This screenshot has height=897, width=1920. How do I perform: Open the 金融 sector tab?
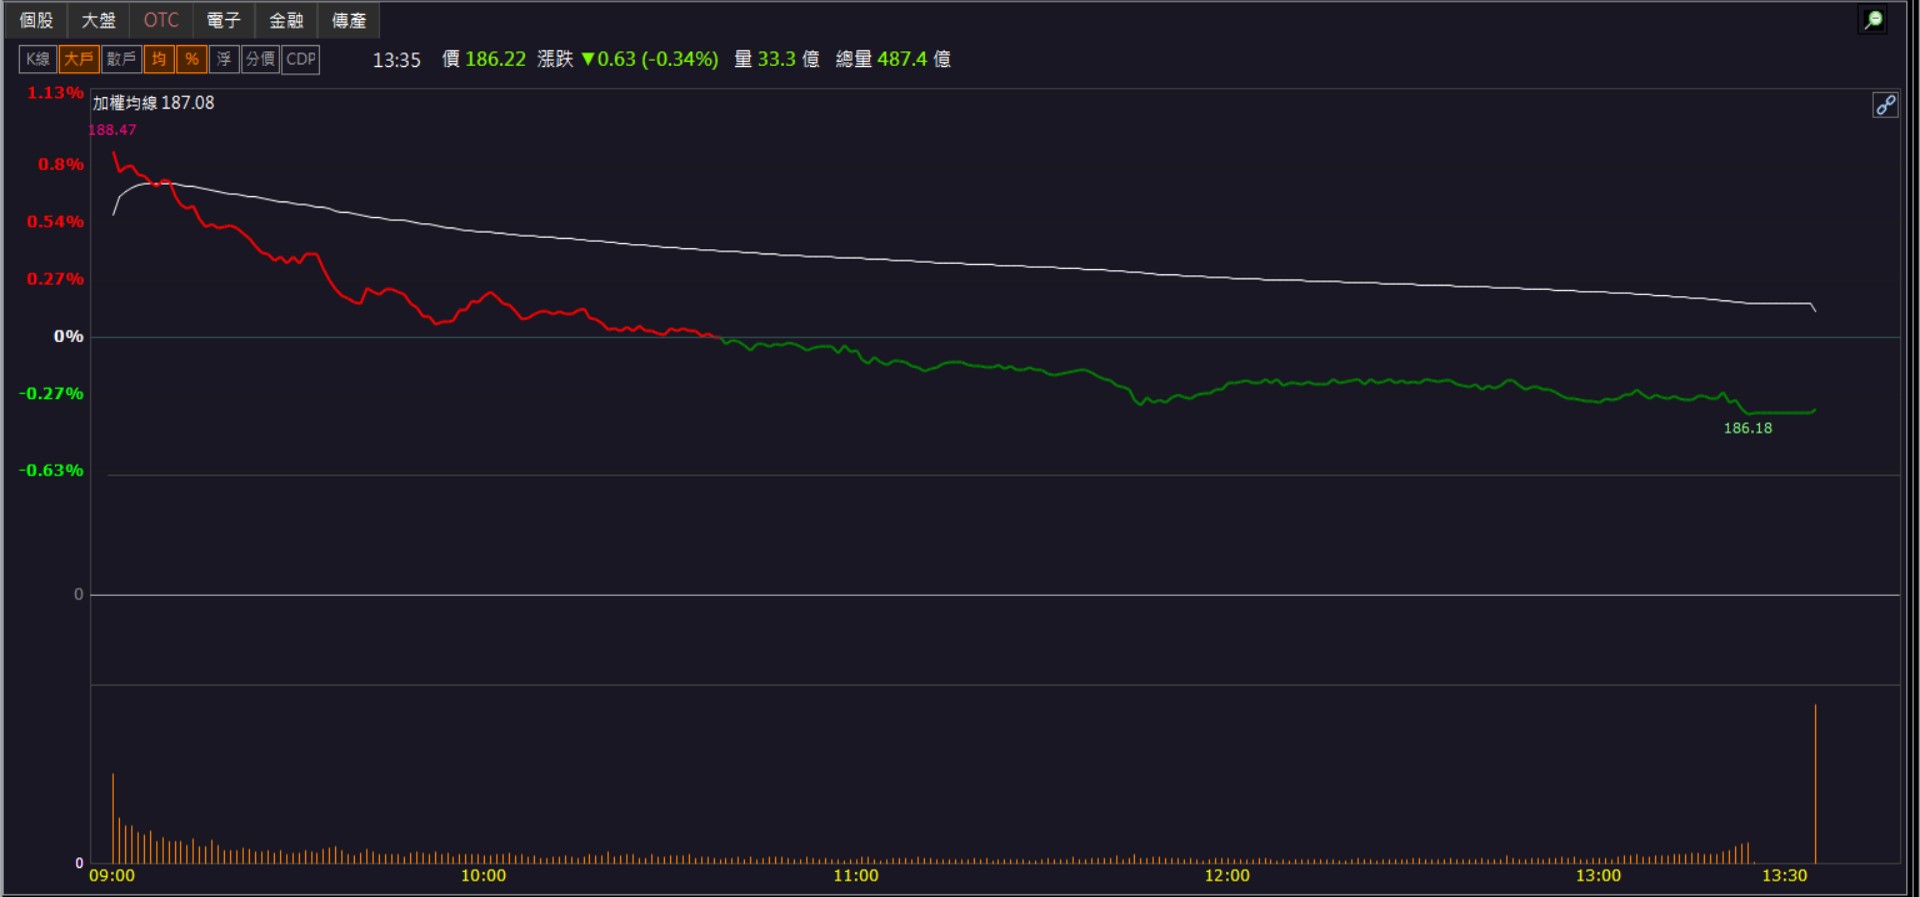click(x=286, y=20)
